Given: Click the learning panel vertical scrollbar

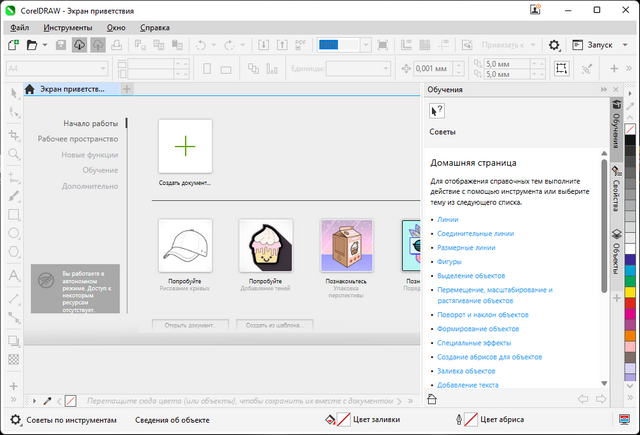Looking at the screenshot, I should pos(604,226).
